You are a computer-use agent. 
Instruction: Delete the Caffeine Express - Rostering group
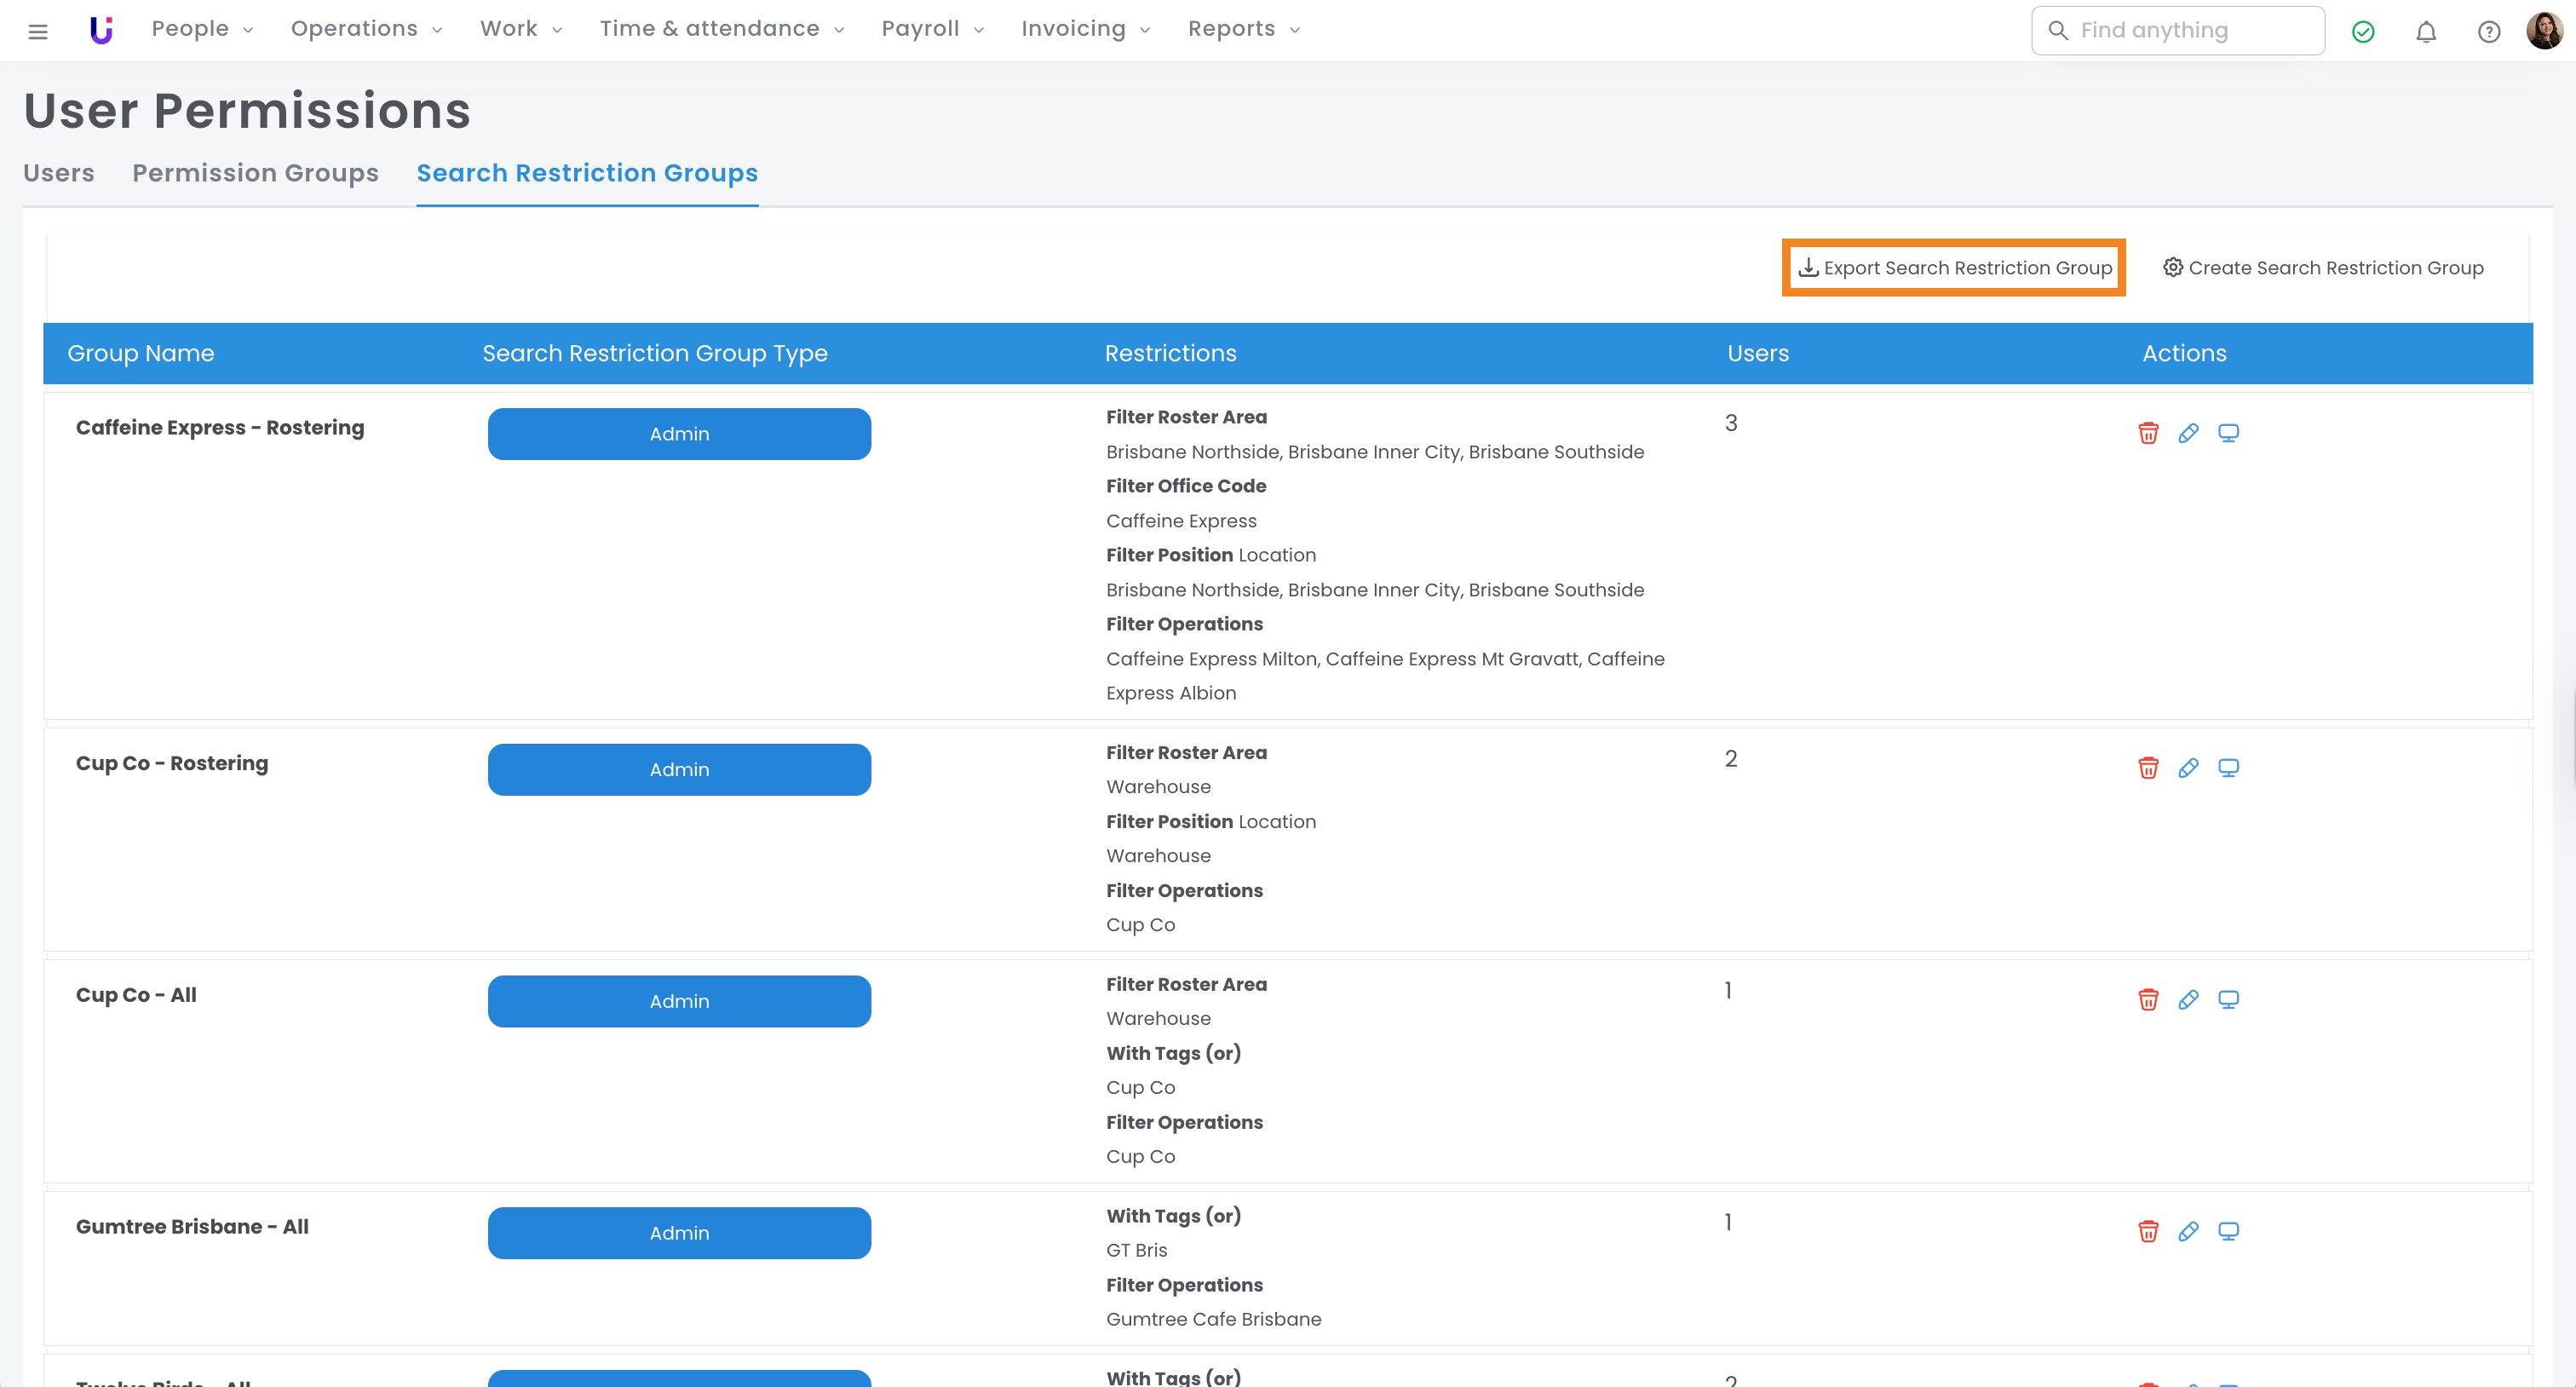tap(2147, 433)
